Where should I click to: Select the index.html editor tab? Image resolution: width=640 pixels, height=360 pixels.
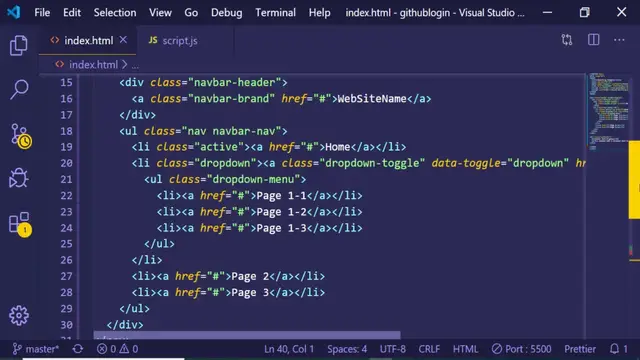pos(89,40)
